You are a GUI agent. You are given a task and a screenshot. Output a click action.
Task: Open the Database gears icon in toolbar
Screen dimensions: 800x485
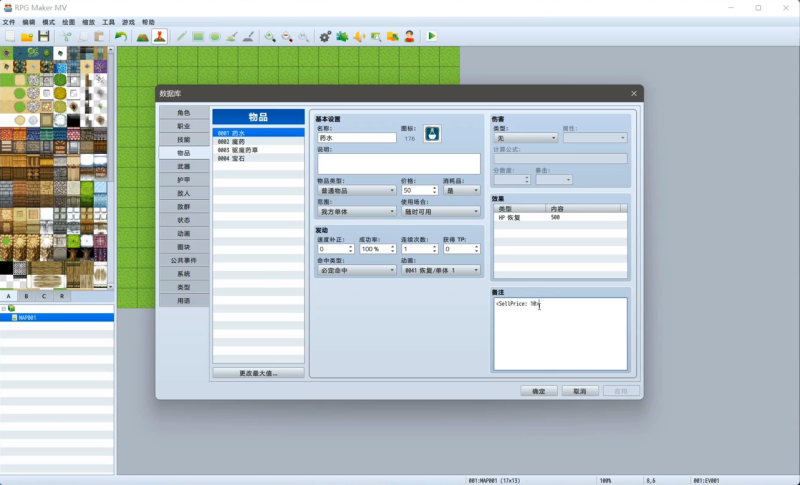[325, 36]
